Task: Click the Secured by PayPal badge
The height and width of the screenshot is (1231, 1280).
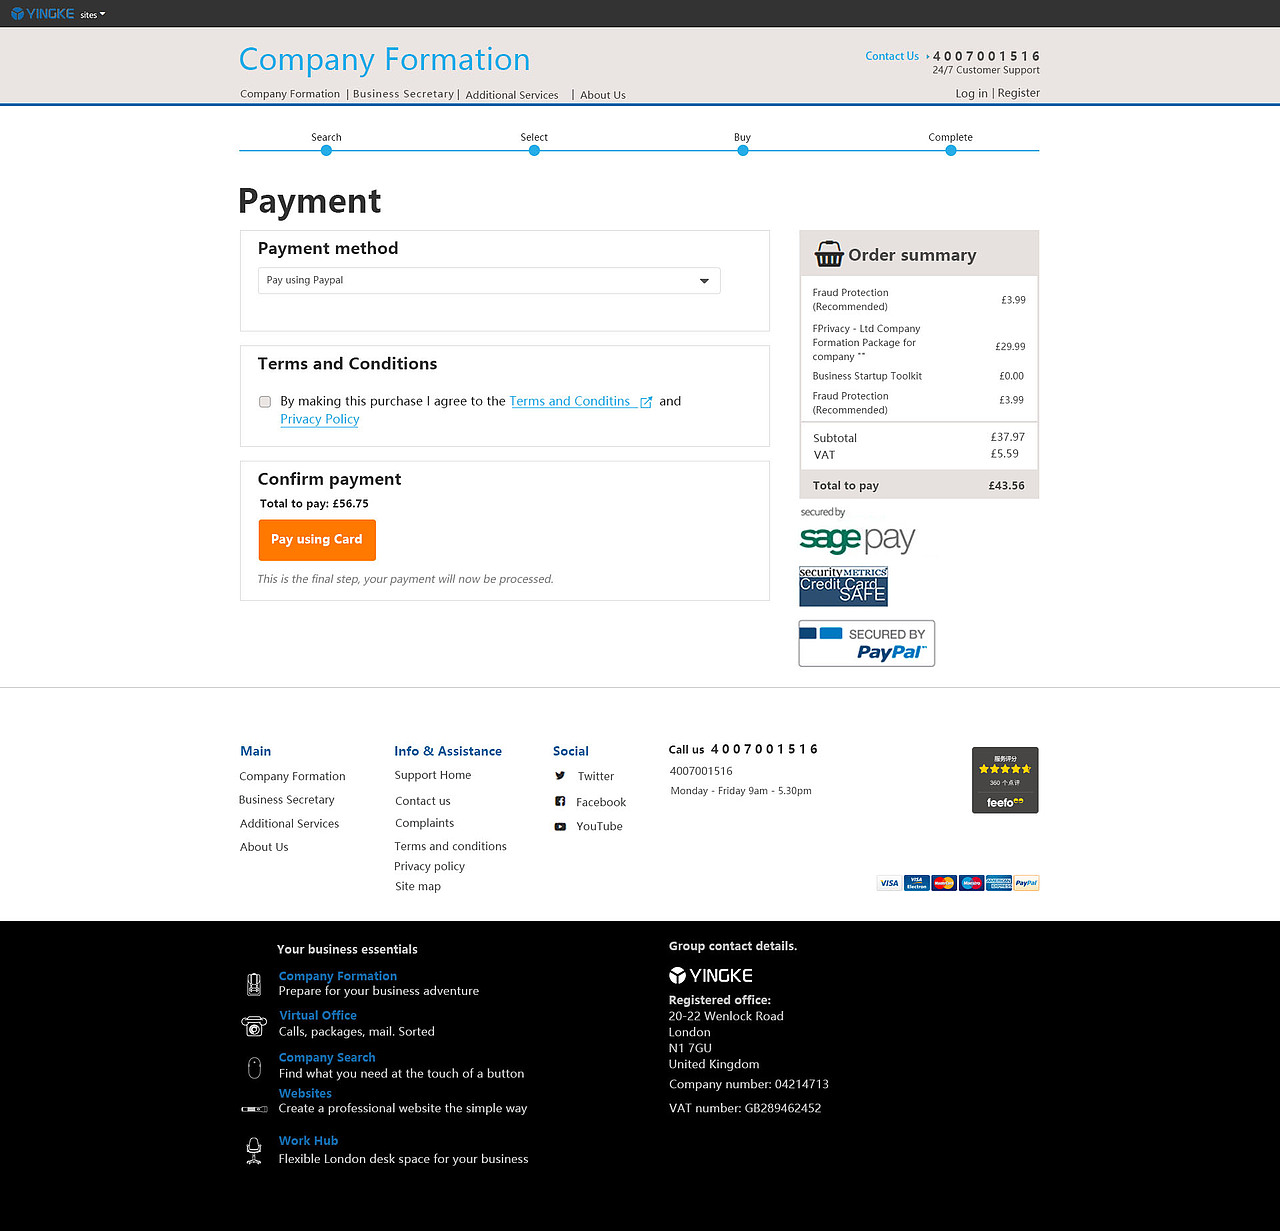Action: (x=867, y=644)
